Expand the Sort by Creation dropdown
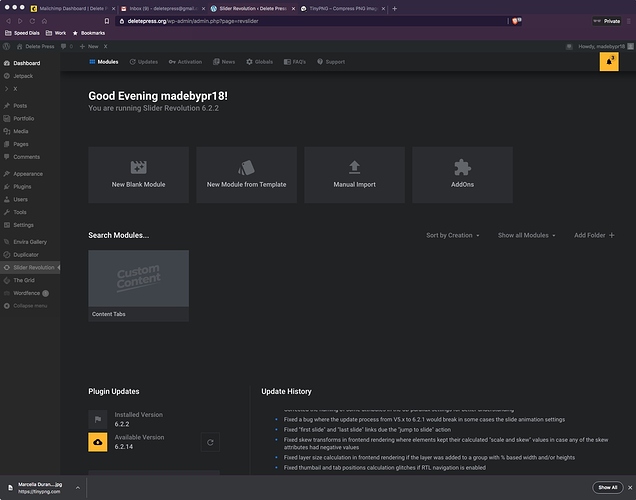The image size is (636, 500). (452, 235)
